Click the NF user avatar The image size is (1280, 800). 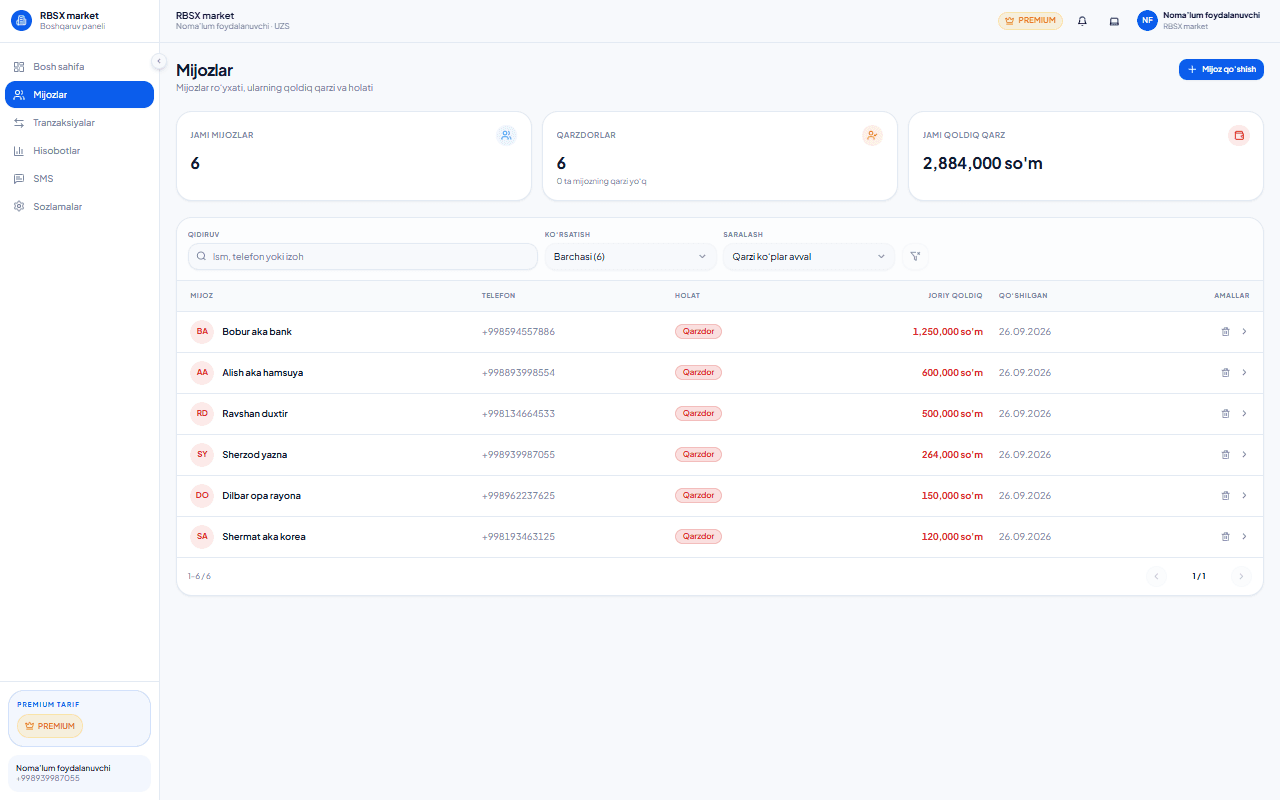click(1147, 20)
